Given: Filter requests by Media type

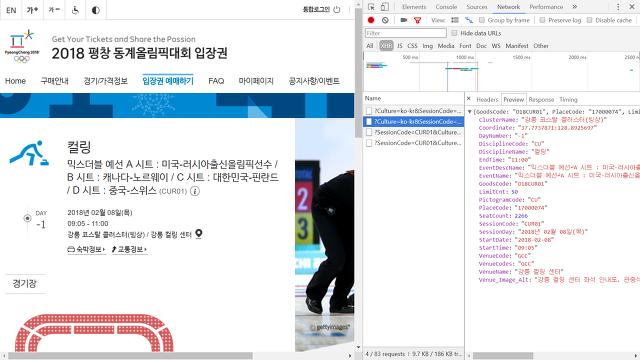Looking at the screenshot, I should 446,46.
